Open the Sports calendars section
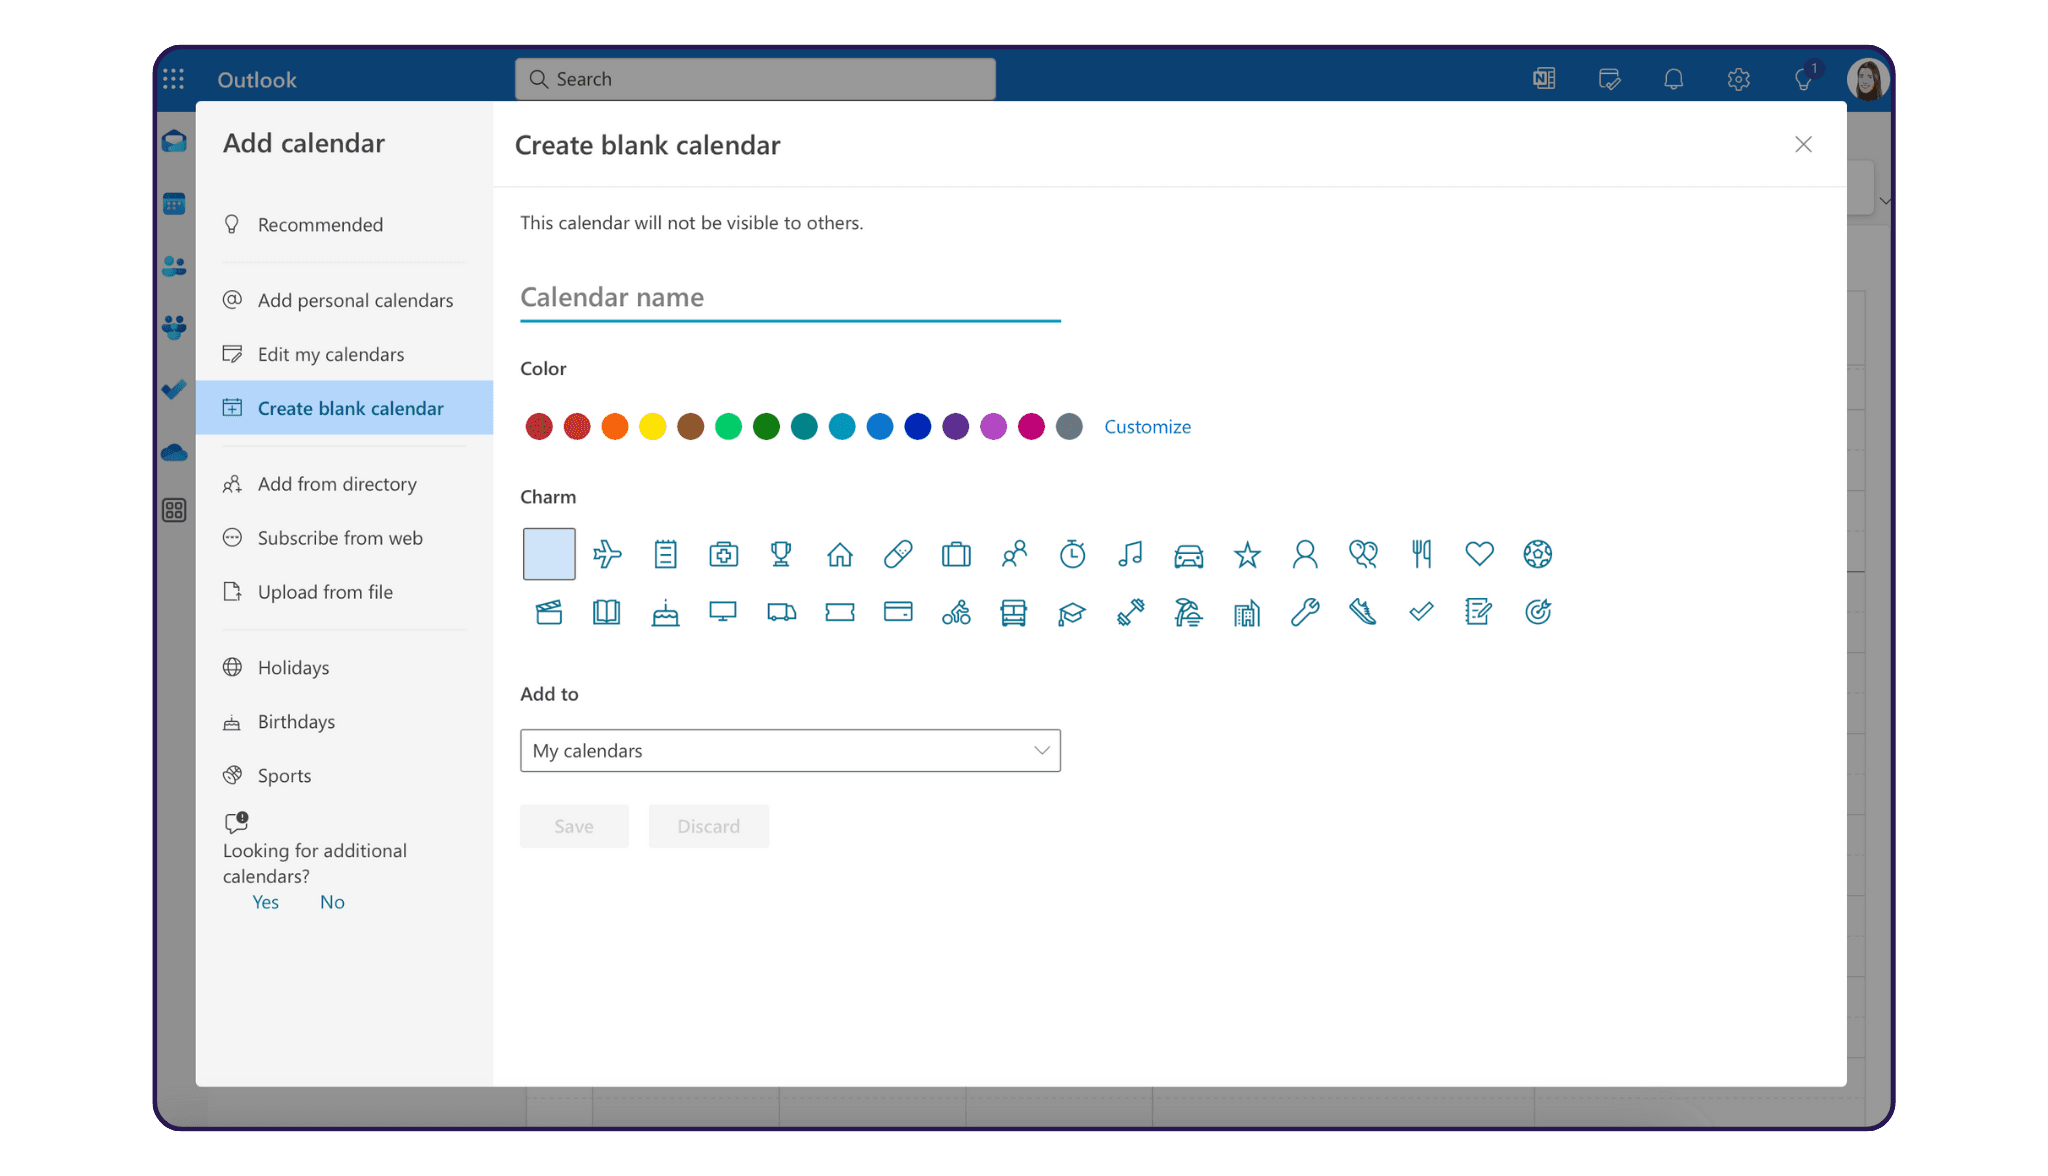Viewport: 2048px width, 1176px height. pyautogui.click(x=345, y=775)
